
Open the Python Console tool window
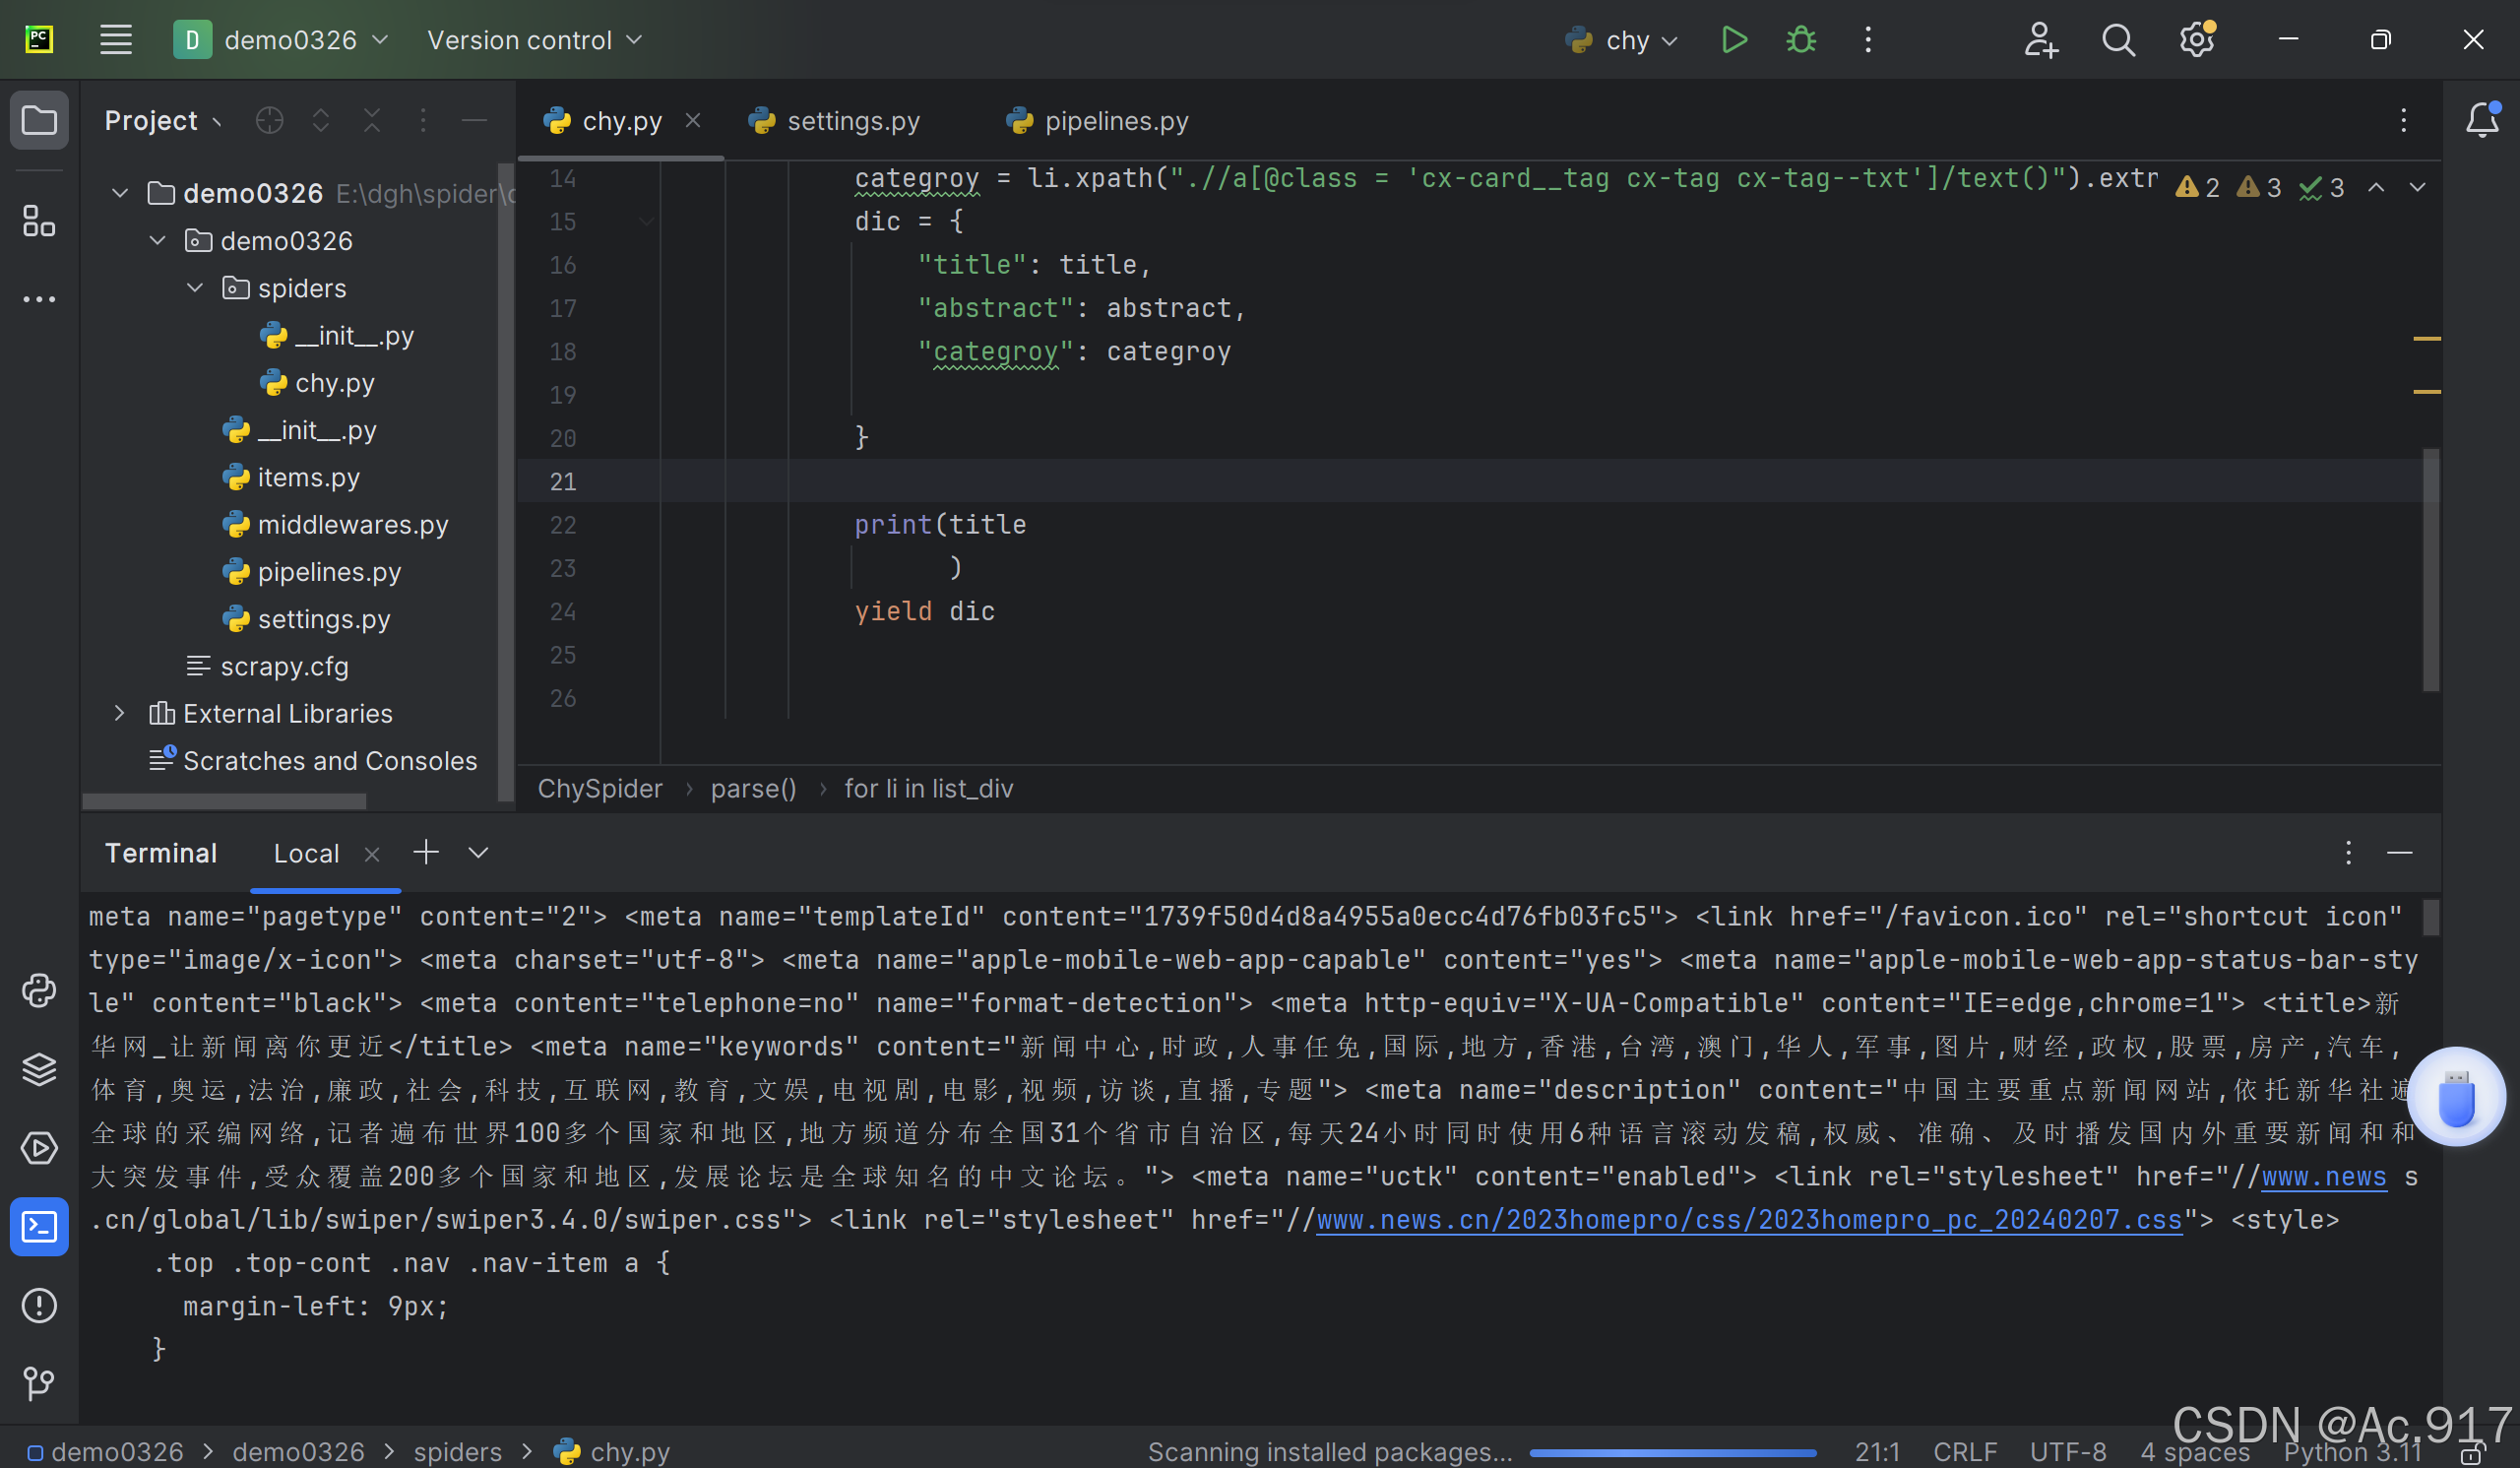(39, 991)
